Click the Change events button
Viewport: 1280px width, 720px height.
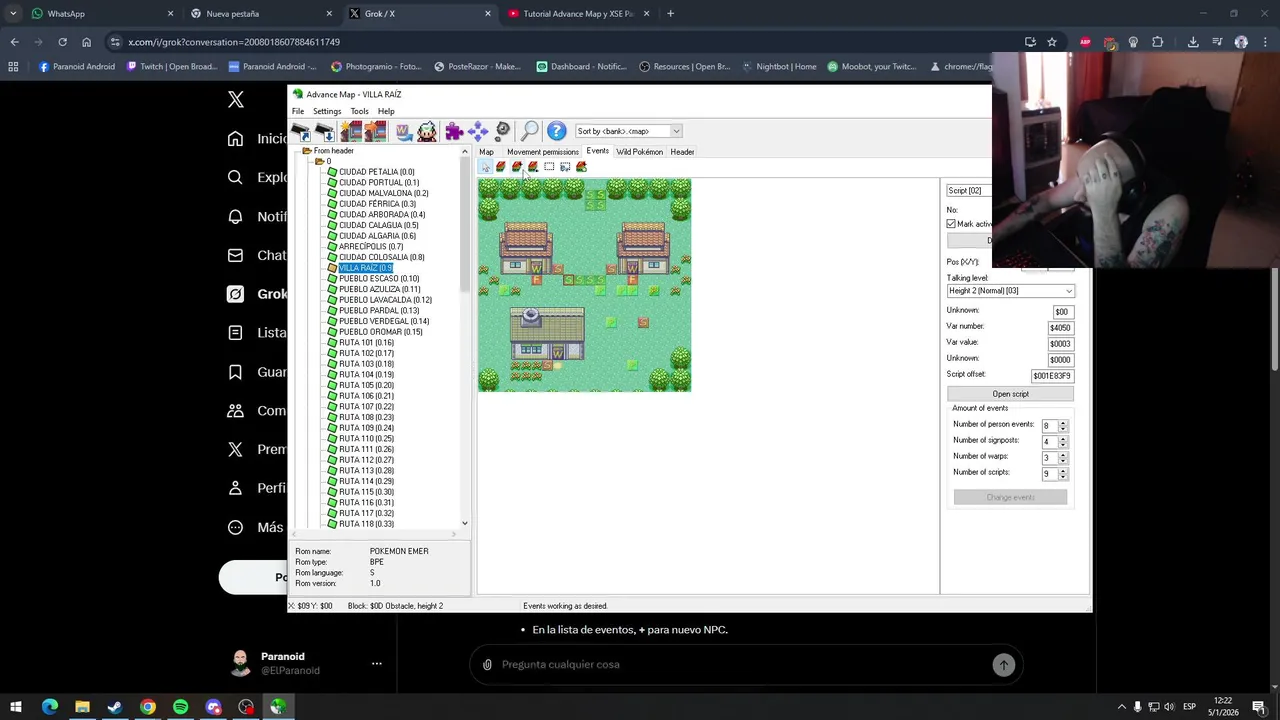[x=1010, y=497]
